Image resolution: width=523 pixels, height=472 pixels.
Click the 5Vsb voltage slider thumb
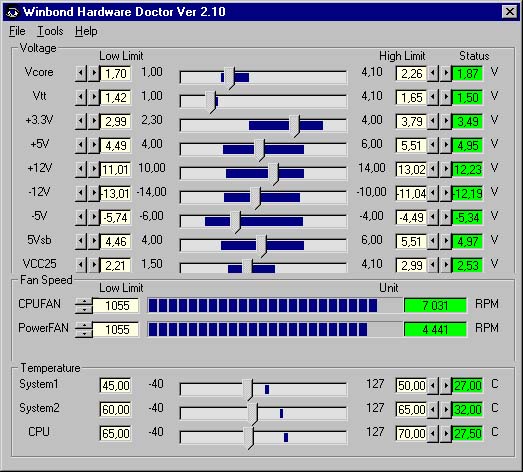click(262, 246)
